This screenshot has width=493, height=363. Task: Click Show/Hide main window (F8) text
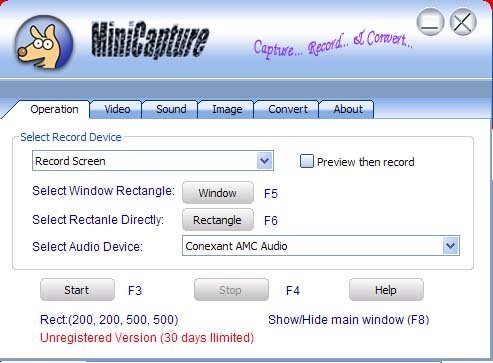348,320
